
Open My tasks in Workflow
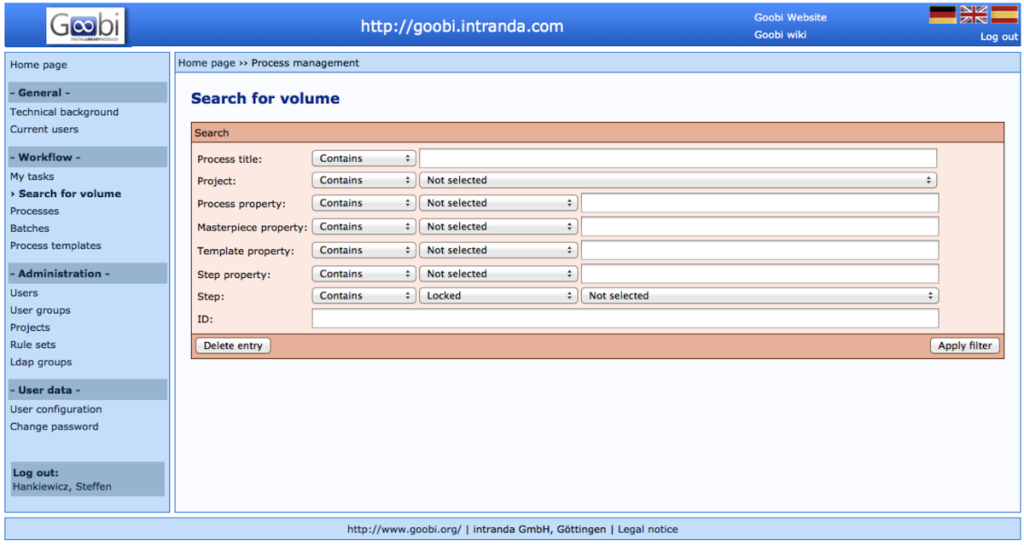tap(32, 176)
